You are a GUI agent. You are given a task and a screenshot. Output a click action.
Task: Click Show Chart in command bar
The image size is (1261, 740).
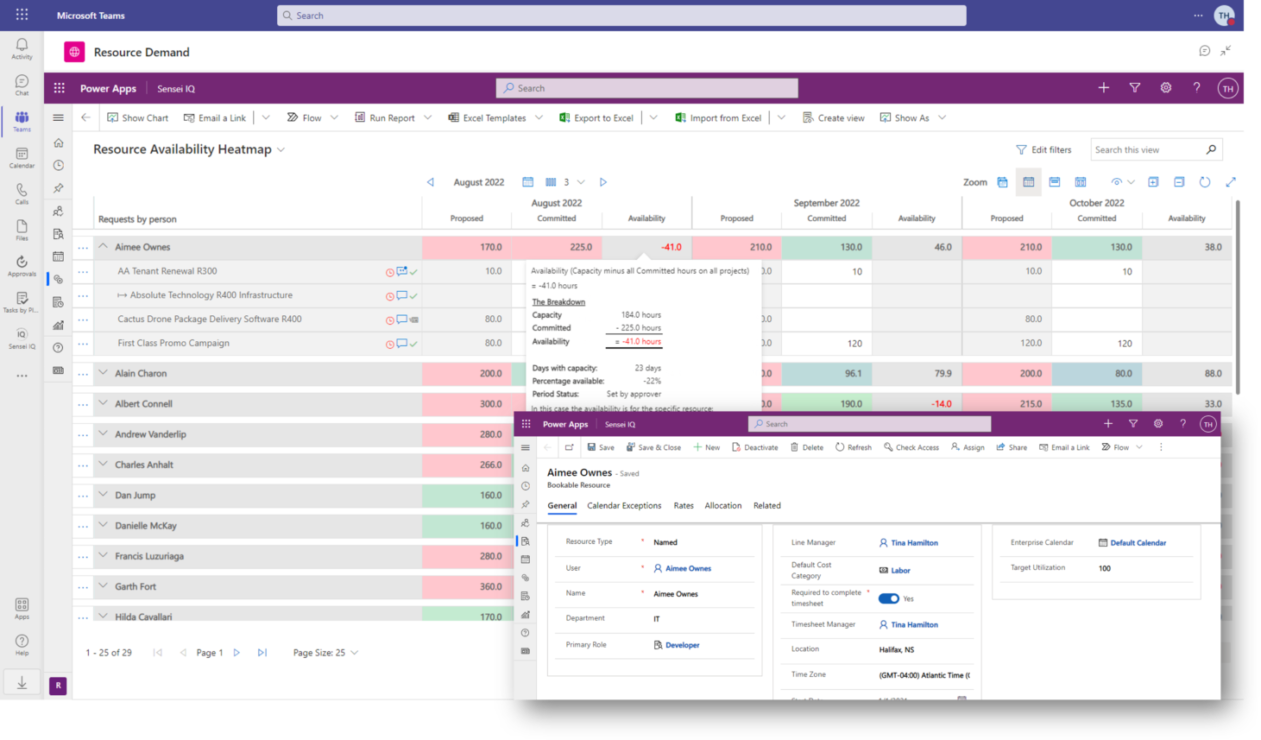pos(136,117)
